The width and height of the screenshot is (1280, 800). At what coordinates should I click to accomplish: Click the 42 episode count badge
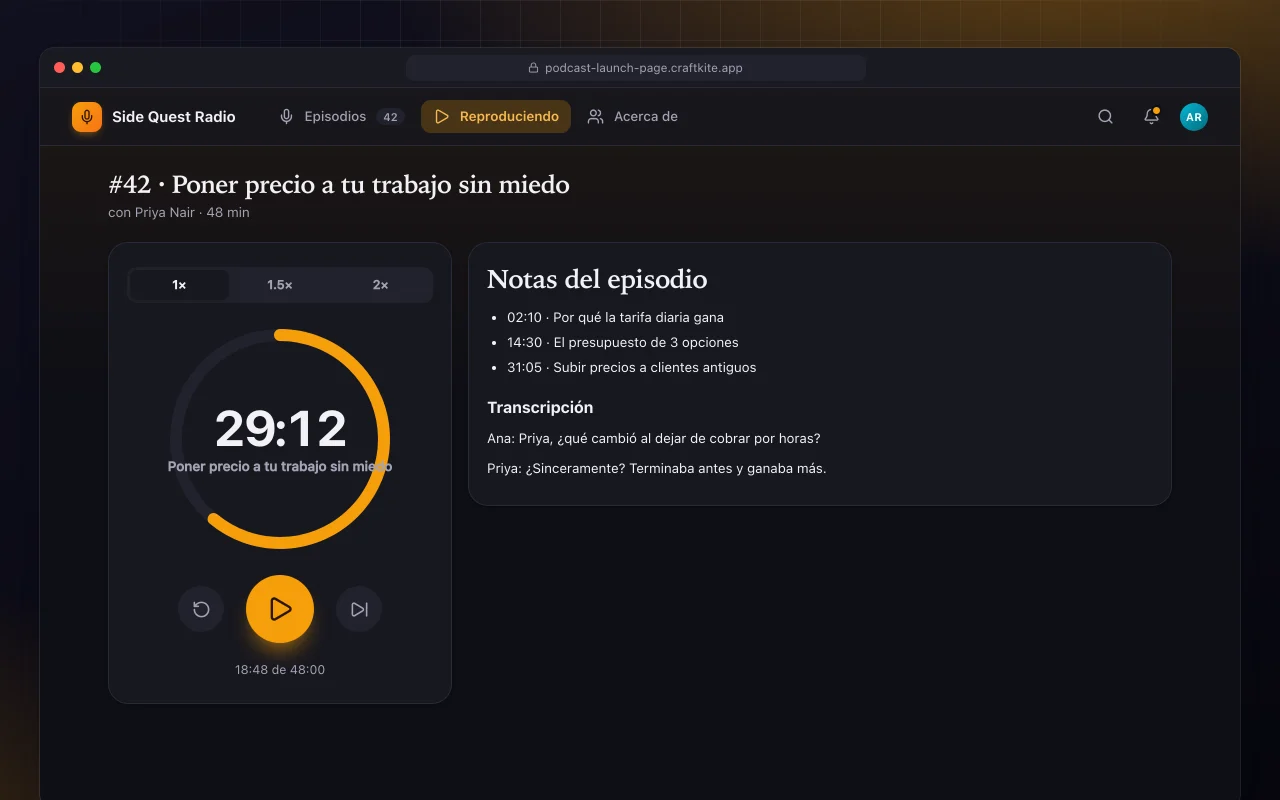pyautogui.click(x=390, y=117)
